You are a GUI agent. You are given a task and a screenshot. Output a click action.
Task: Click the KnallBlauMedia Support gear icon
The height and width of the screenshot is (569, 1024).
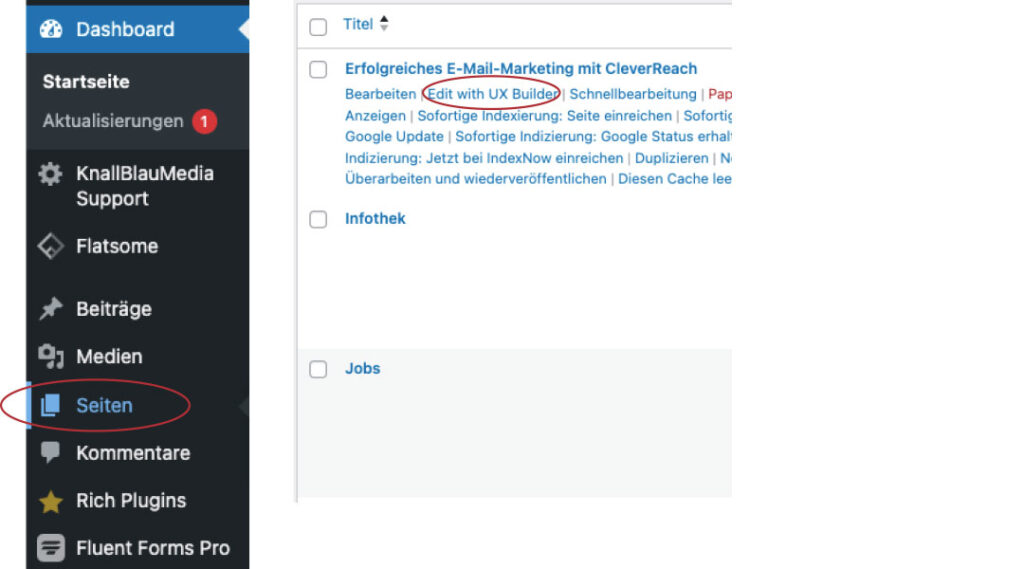click(x=50, y=174)
